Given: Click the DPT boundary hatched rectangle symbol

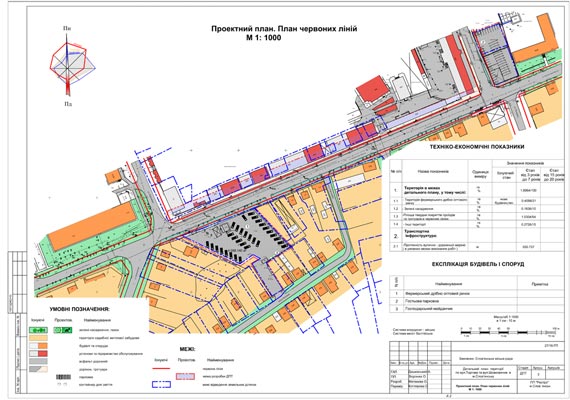Looking at the screenshot, I should click(185, 376).
